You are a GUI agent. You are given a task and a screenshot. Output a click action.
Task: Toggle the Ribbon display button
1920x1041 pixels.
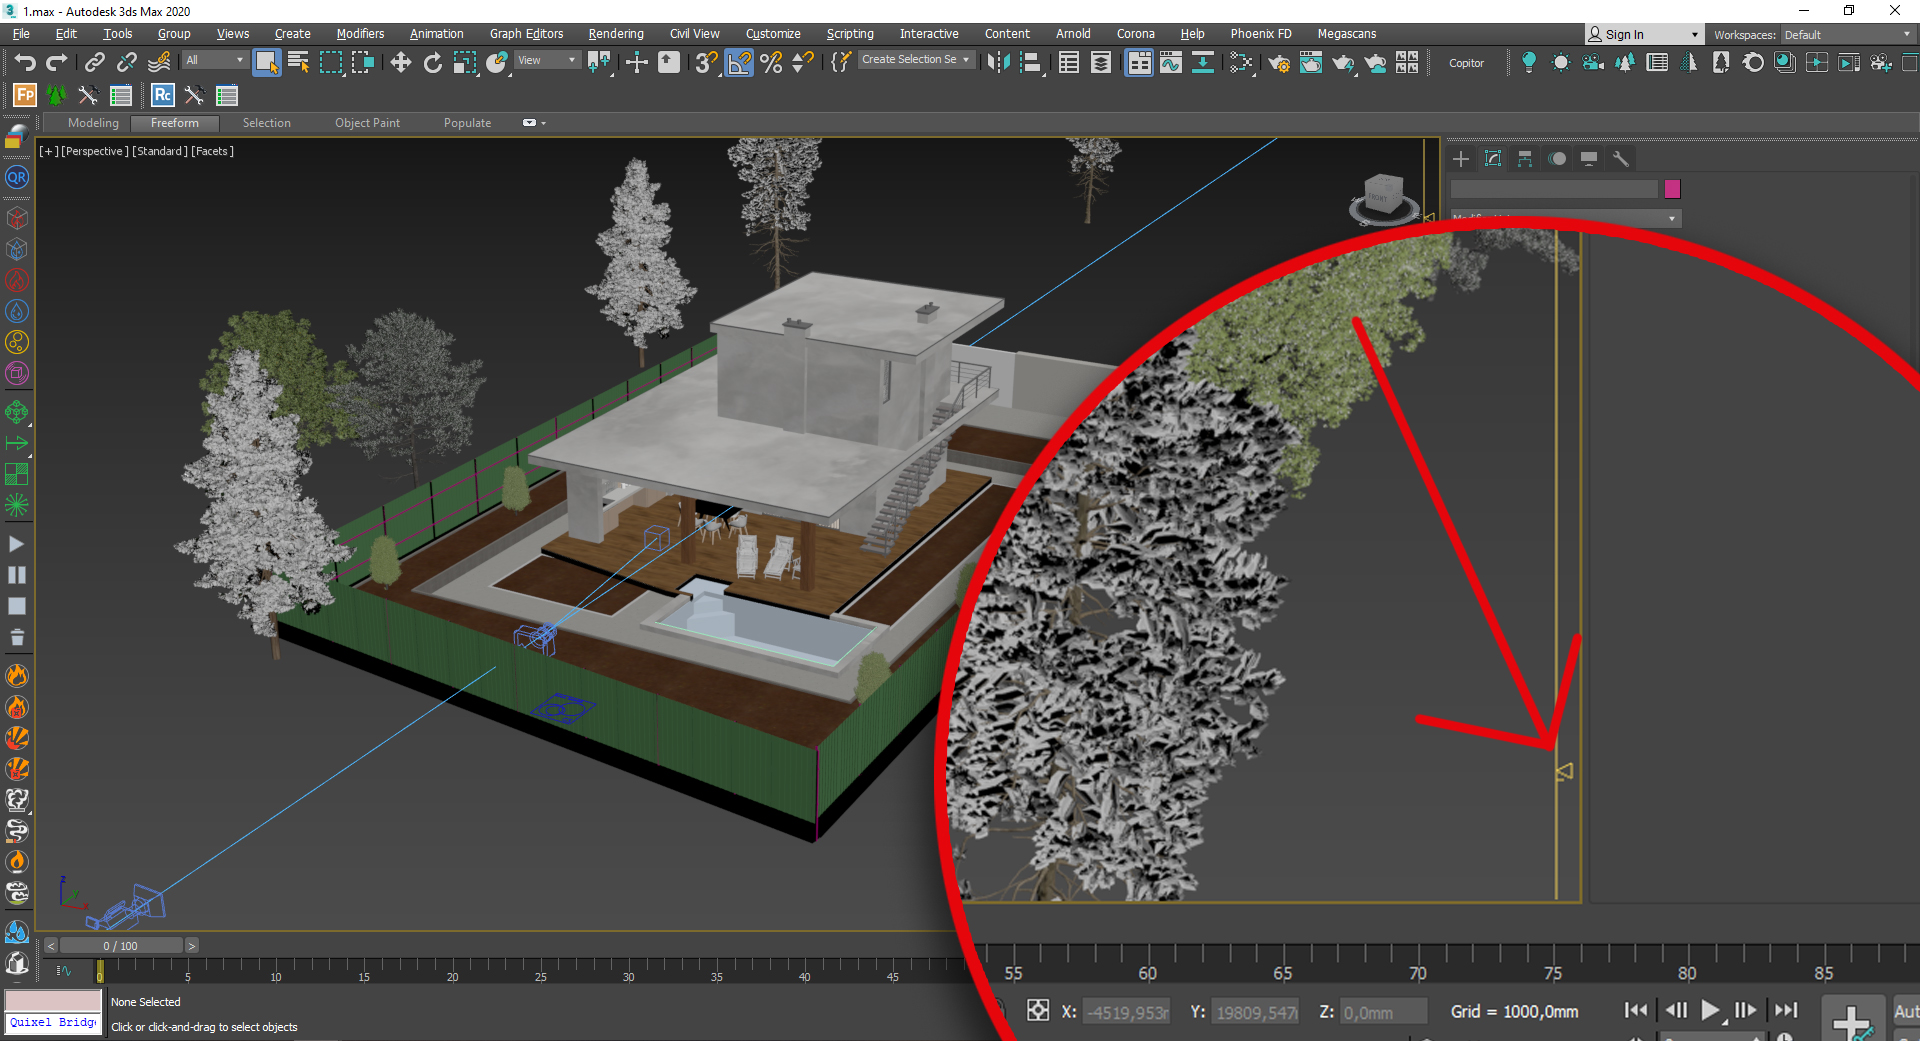pyautogui.click(x=1138, y=63)
